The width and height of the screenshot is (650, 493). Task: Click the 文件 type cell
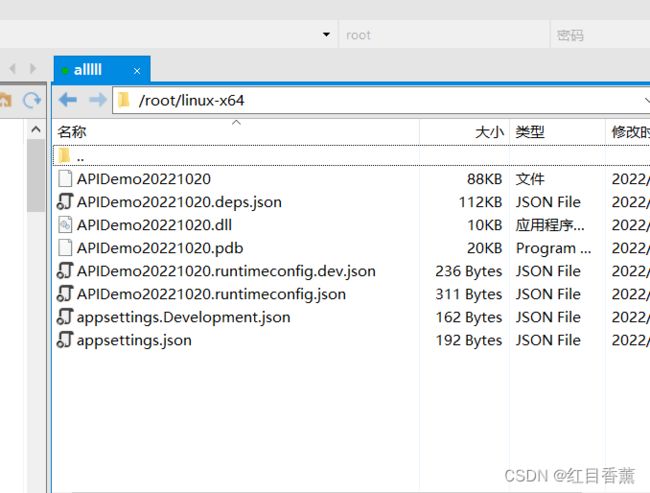[x=530, y=179]
